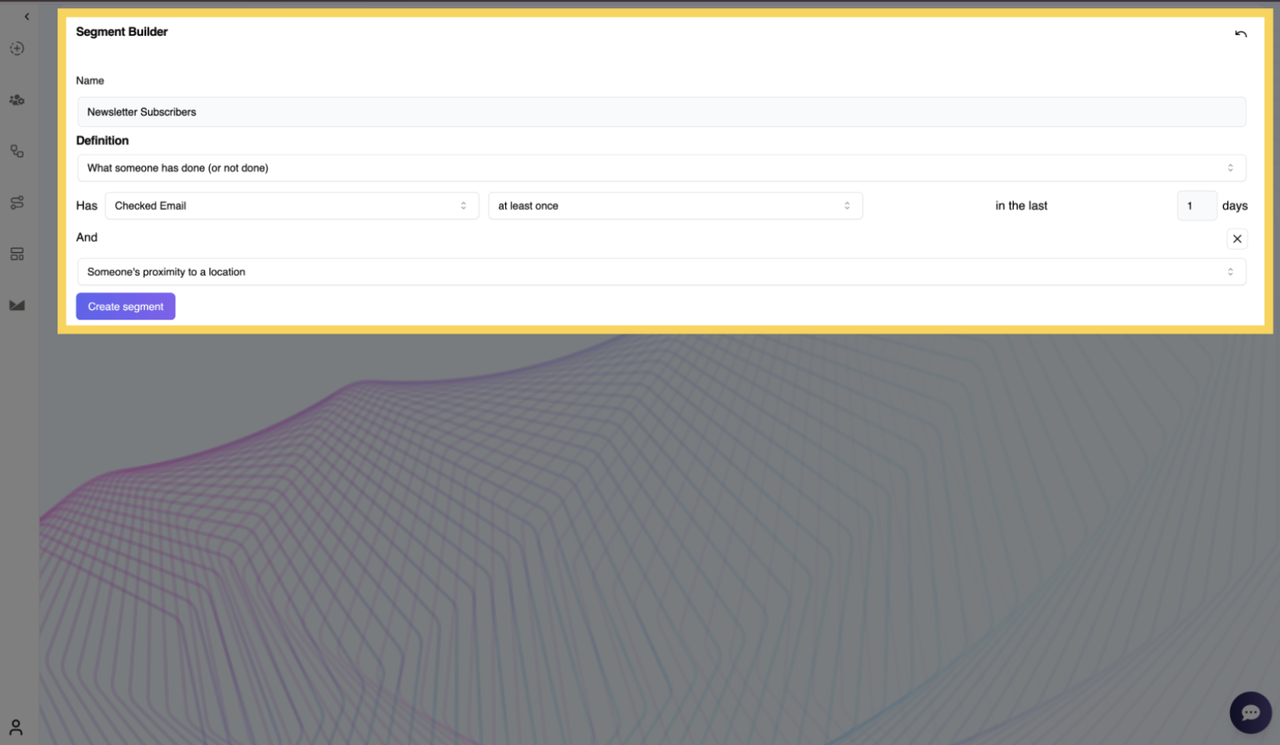Screen dimensions: 1280x745
Task: Click the 'Name' label
Action: click(90, 81)
